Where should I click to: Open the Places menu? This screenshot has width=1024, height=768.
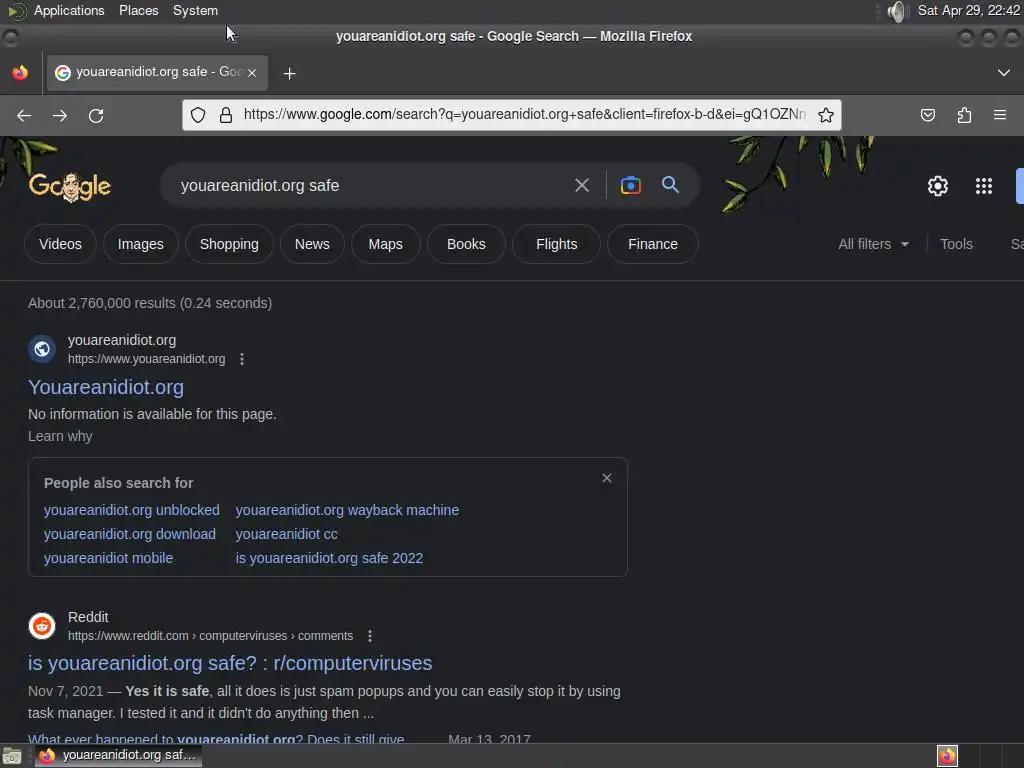pyautogui.click(x=138, y=10)
